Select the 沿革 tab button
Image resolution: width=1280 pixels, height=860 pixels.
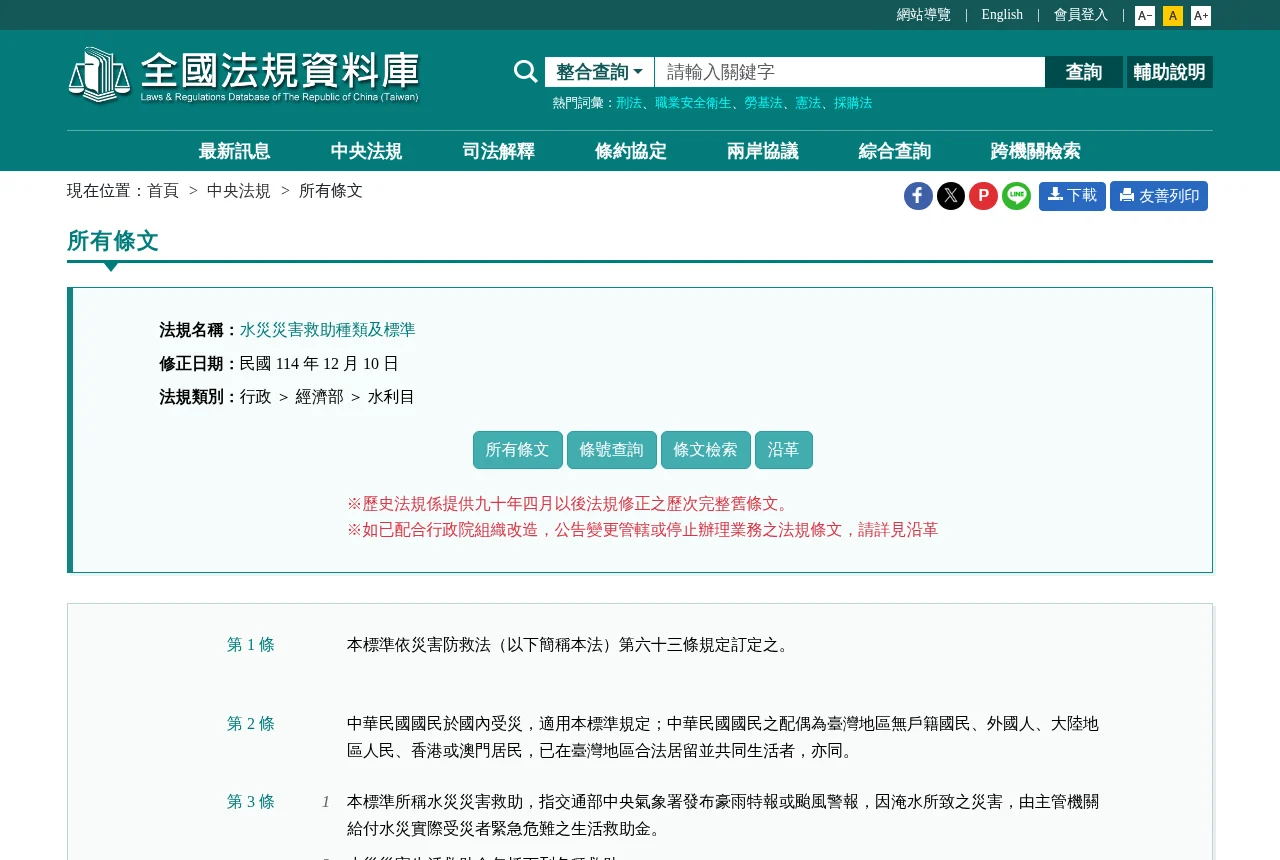(x=784, y=450)
